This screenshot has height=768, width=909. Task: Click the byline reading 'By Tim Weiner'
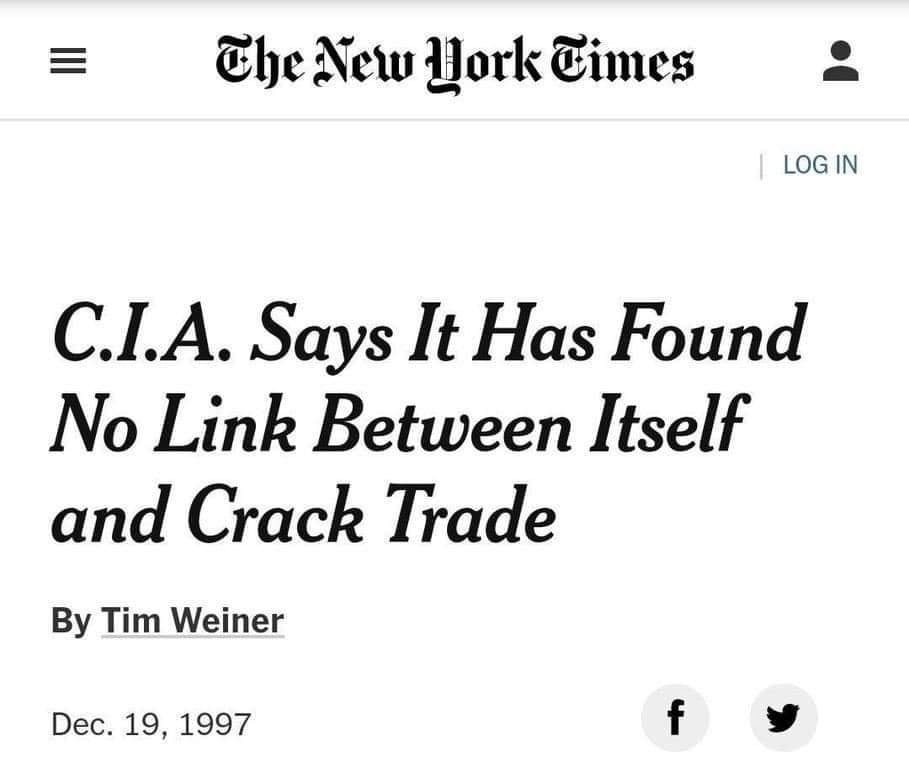168,621
